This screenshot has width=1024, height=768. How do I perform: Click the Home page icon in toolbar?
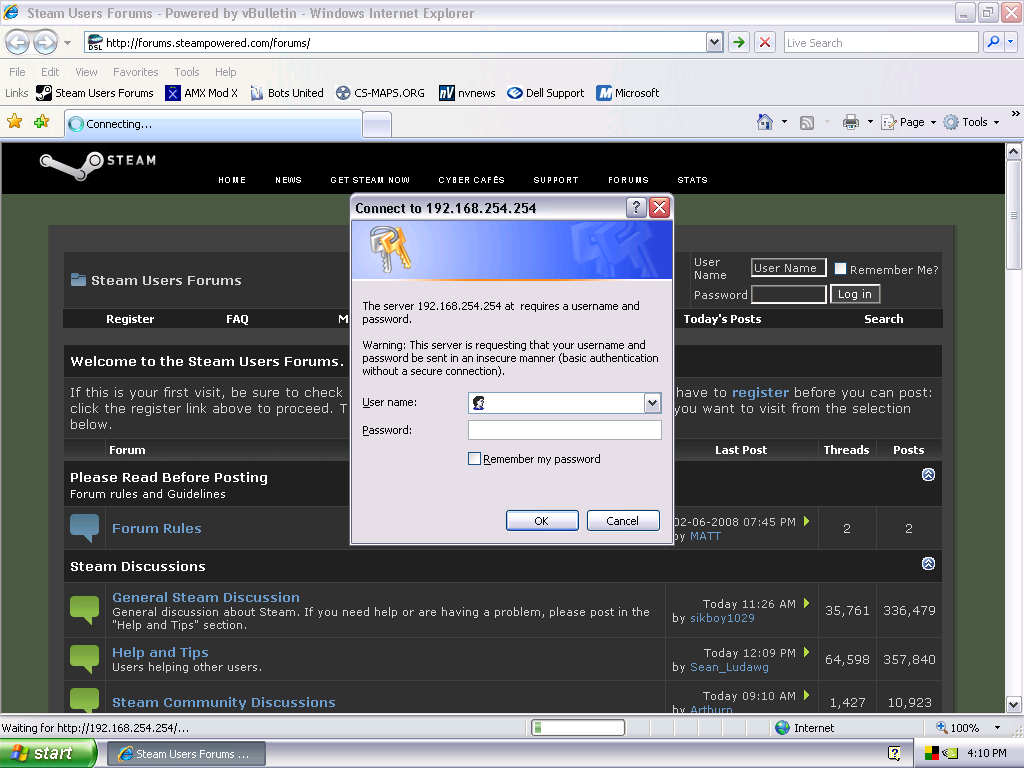(x=765, y=122)
